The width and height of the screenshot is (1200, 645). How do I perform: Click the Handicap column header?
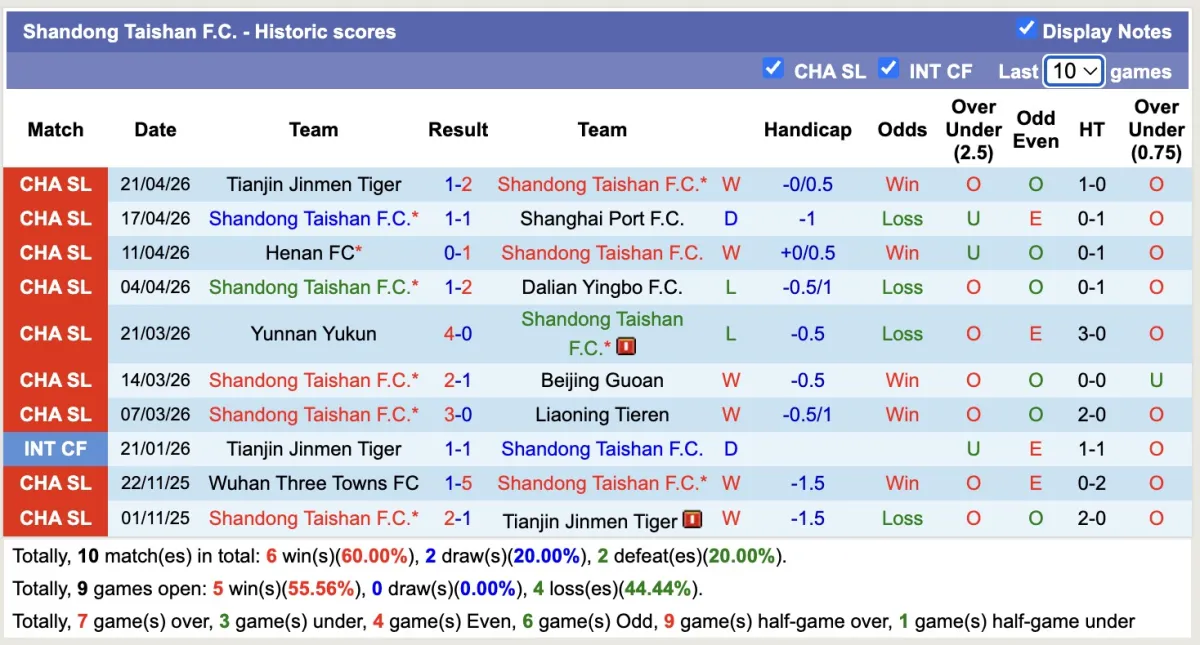tap(807, 129)
